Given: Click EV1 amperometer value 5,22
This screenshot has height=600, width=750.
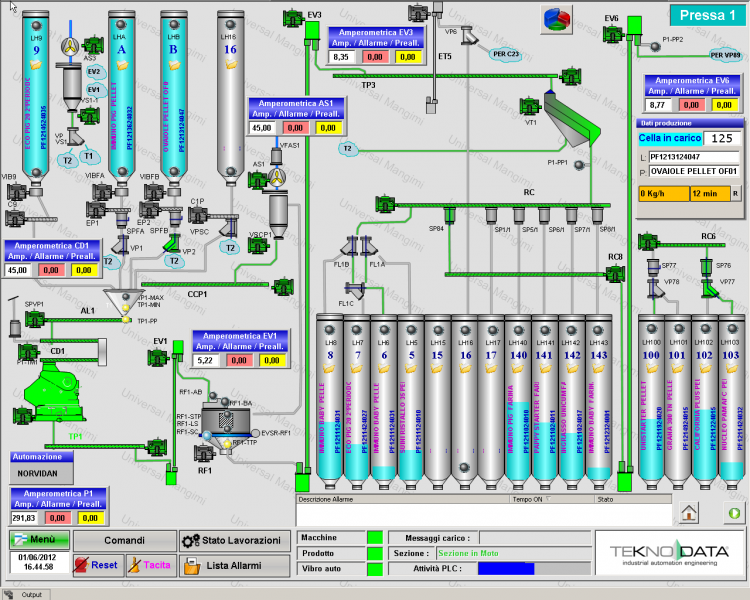Looking at the screenshot, I should tap(206, 360).
